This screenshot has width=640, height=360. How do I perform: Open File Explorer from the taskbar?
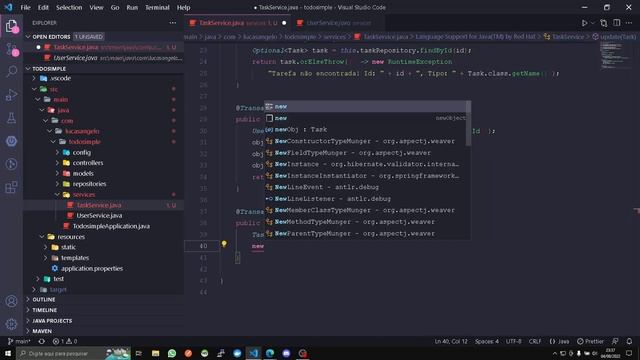coord(156,353)
